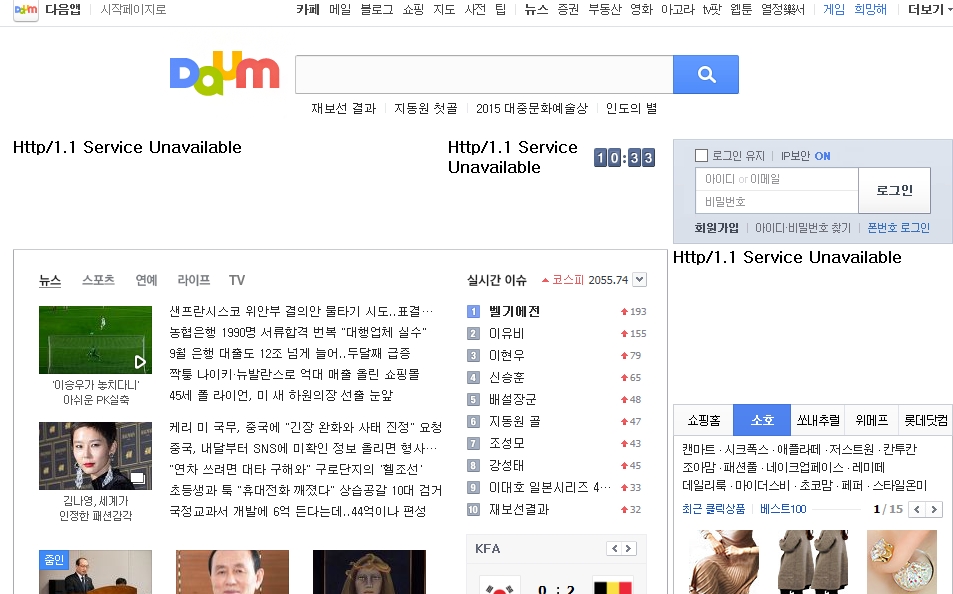
Task: Open 회원가입 link
Action: pyautogui.click(x=717, y=228)
